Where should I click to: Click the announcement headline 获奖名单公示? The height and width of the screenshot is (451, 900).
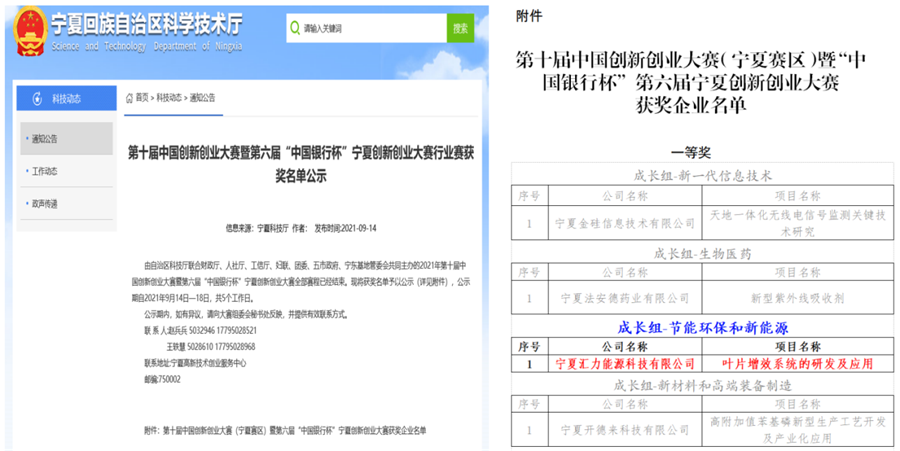click(x=301, y=165)
